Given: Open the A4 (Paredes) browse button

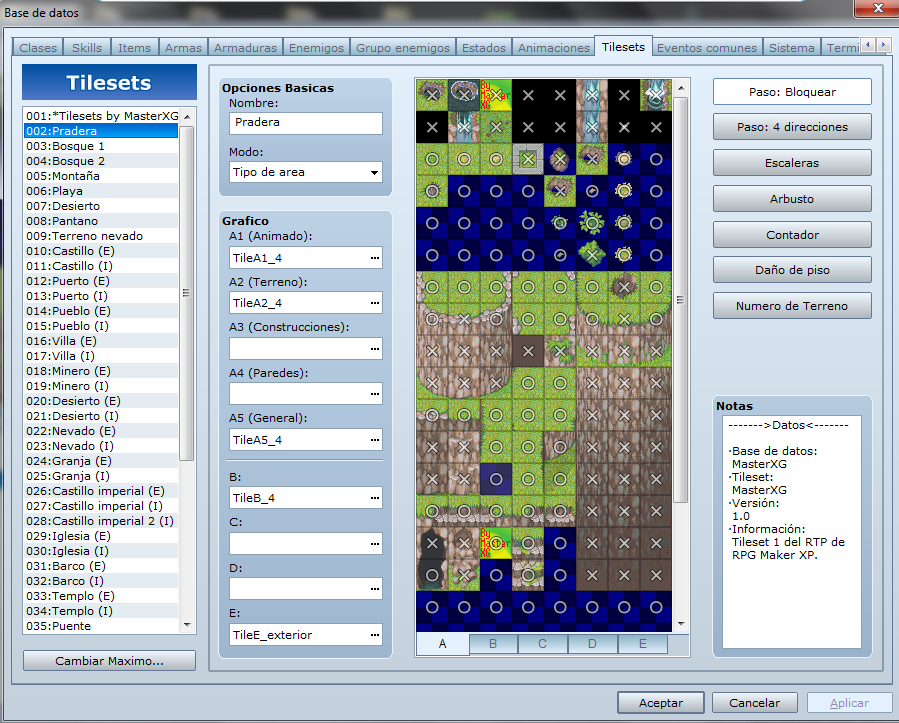Looking at the screenshot, I should click(374, 394).
